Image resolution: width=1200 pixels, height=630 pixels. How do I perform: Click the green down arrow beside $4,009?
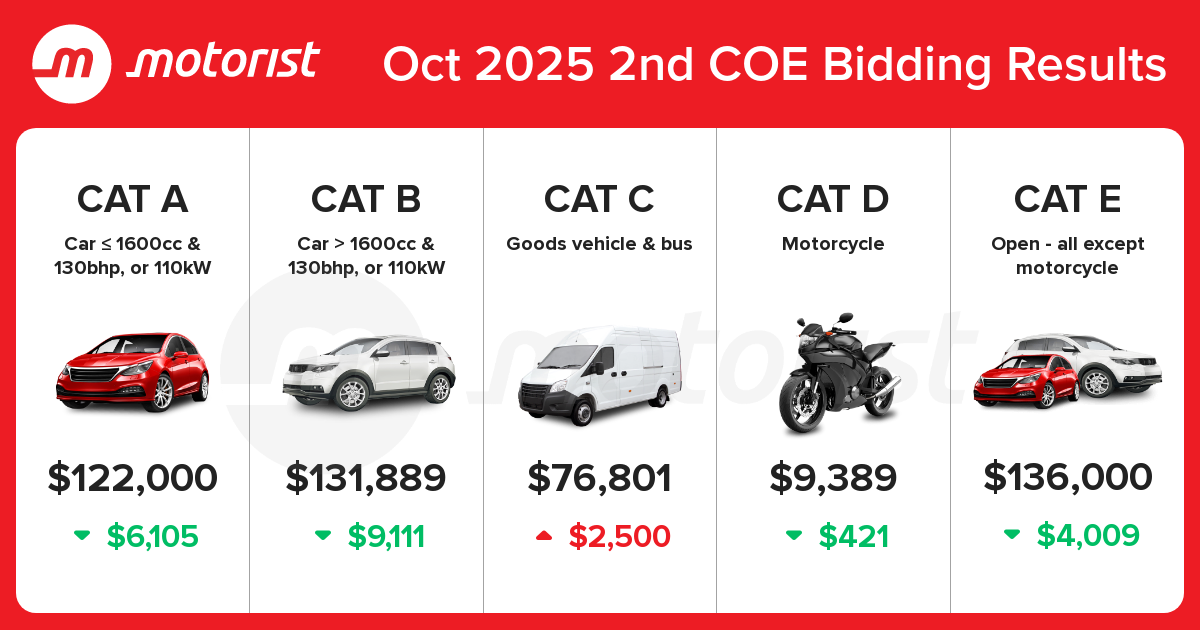[x=1012, y=536]
